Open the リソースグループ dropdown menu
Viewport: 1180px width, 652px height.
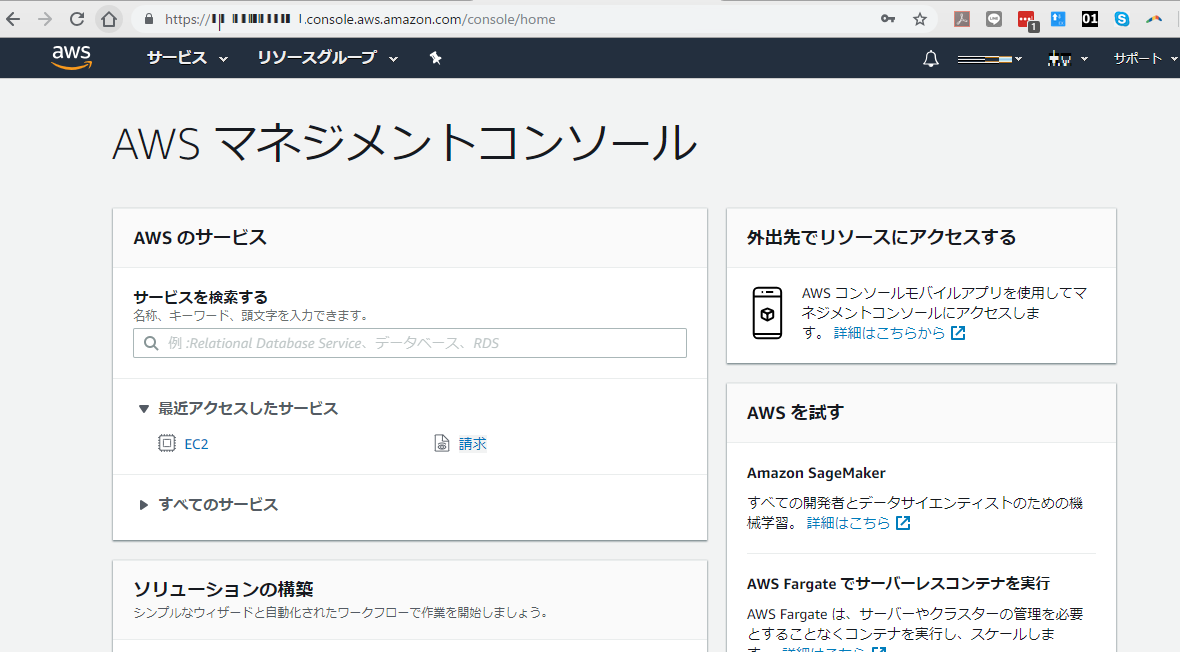coord(327,58)
